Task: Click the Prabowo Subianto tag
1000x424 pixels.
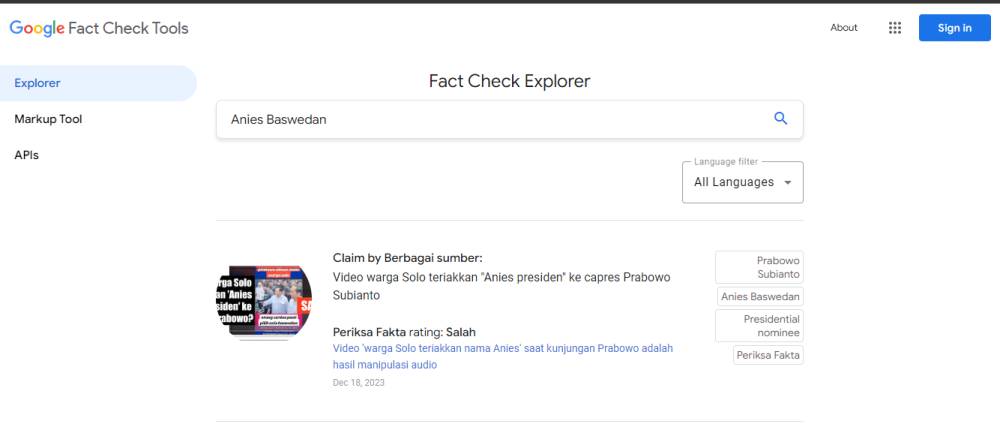Action: click(759, 267)
